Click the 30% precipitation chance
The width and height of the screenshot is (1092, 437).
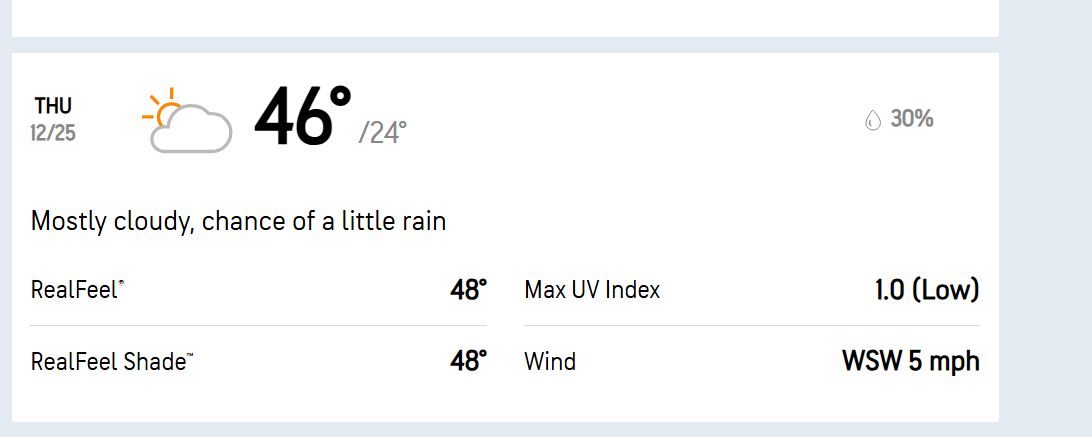click(911, 119)
